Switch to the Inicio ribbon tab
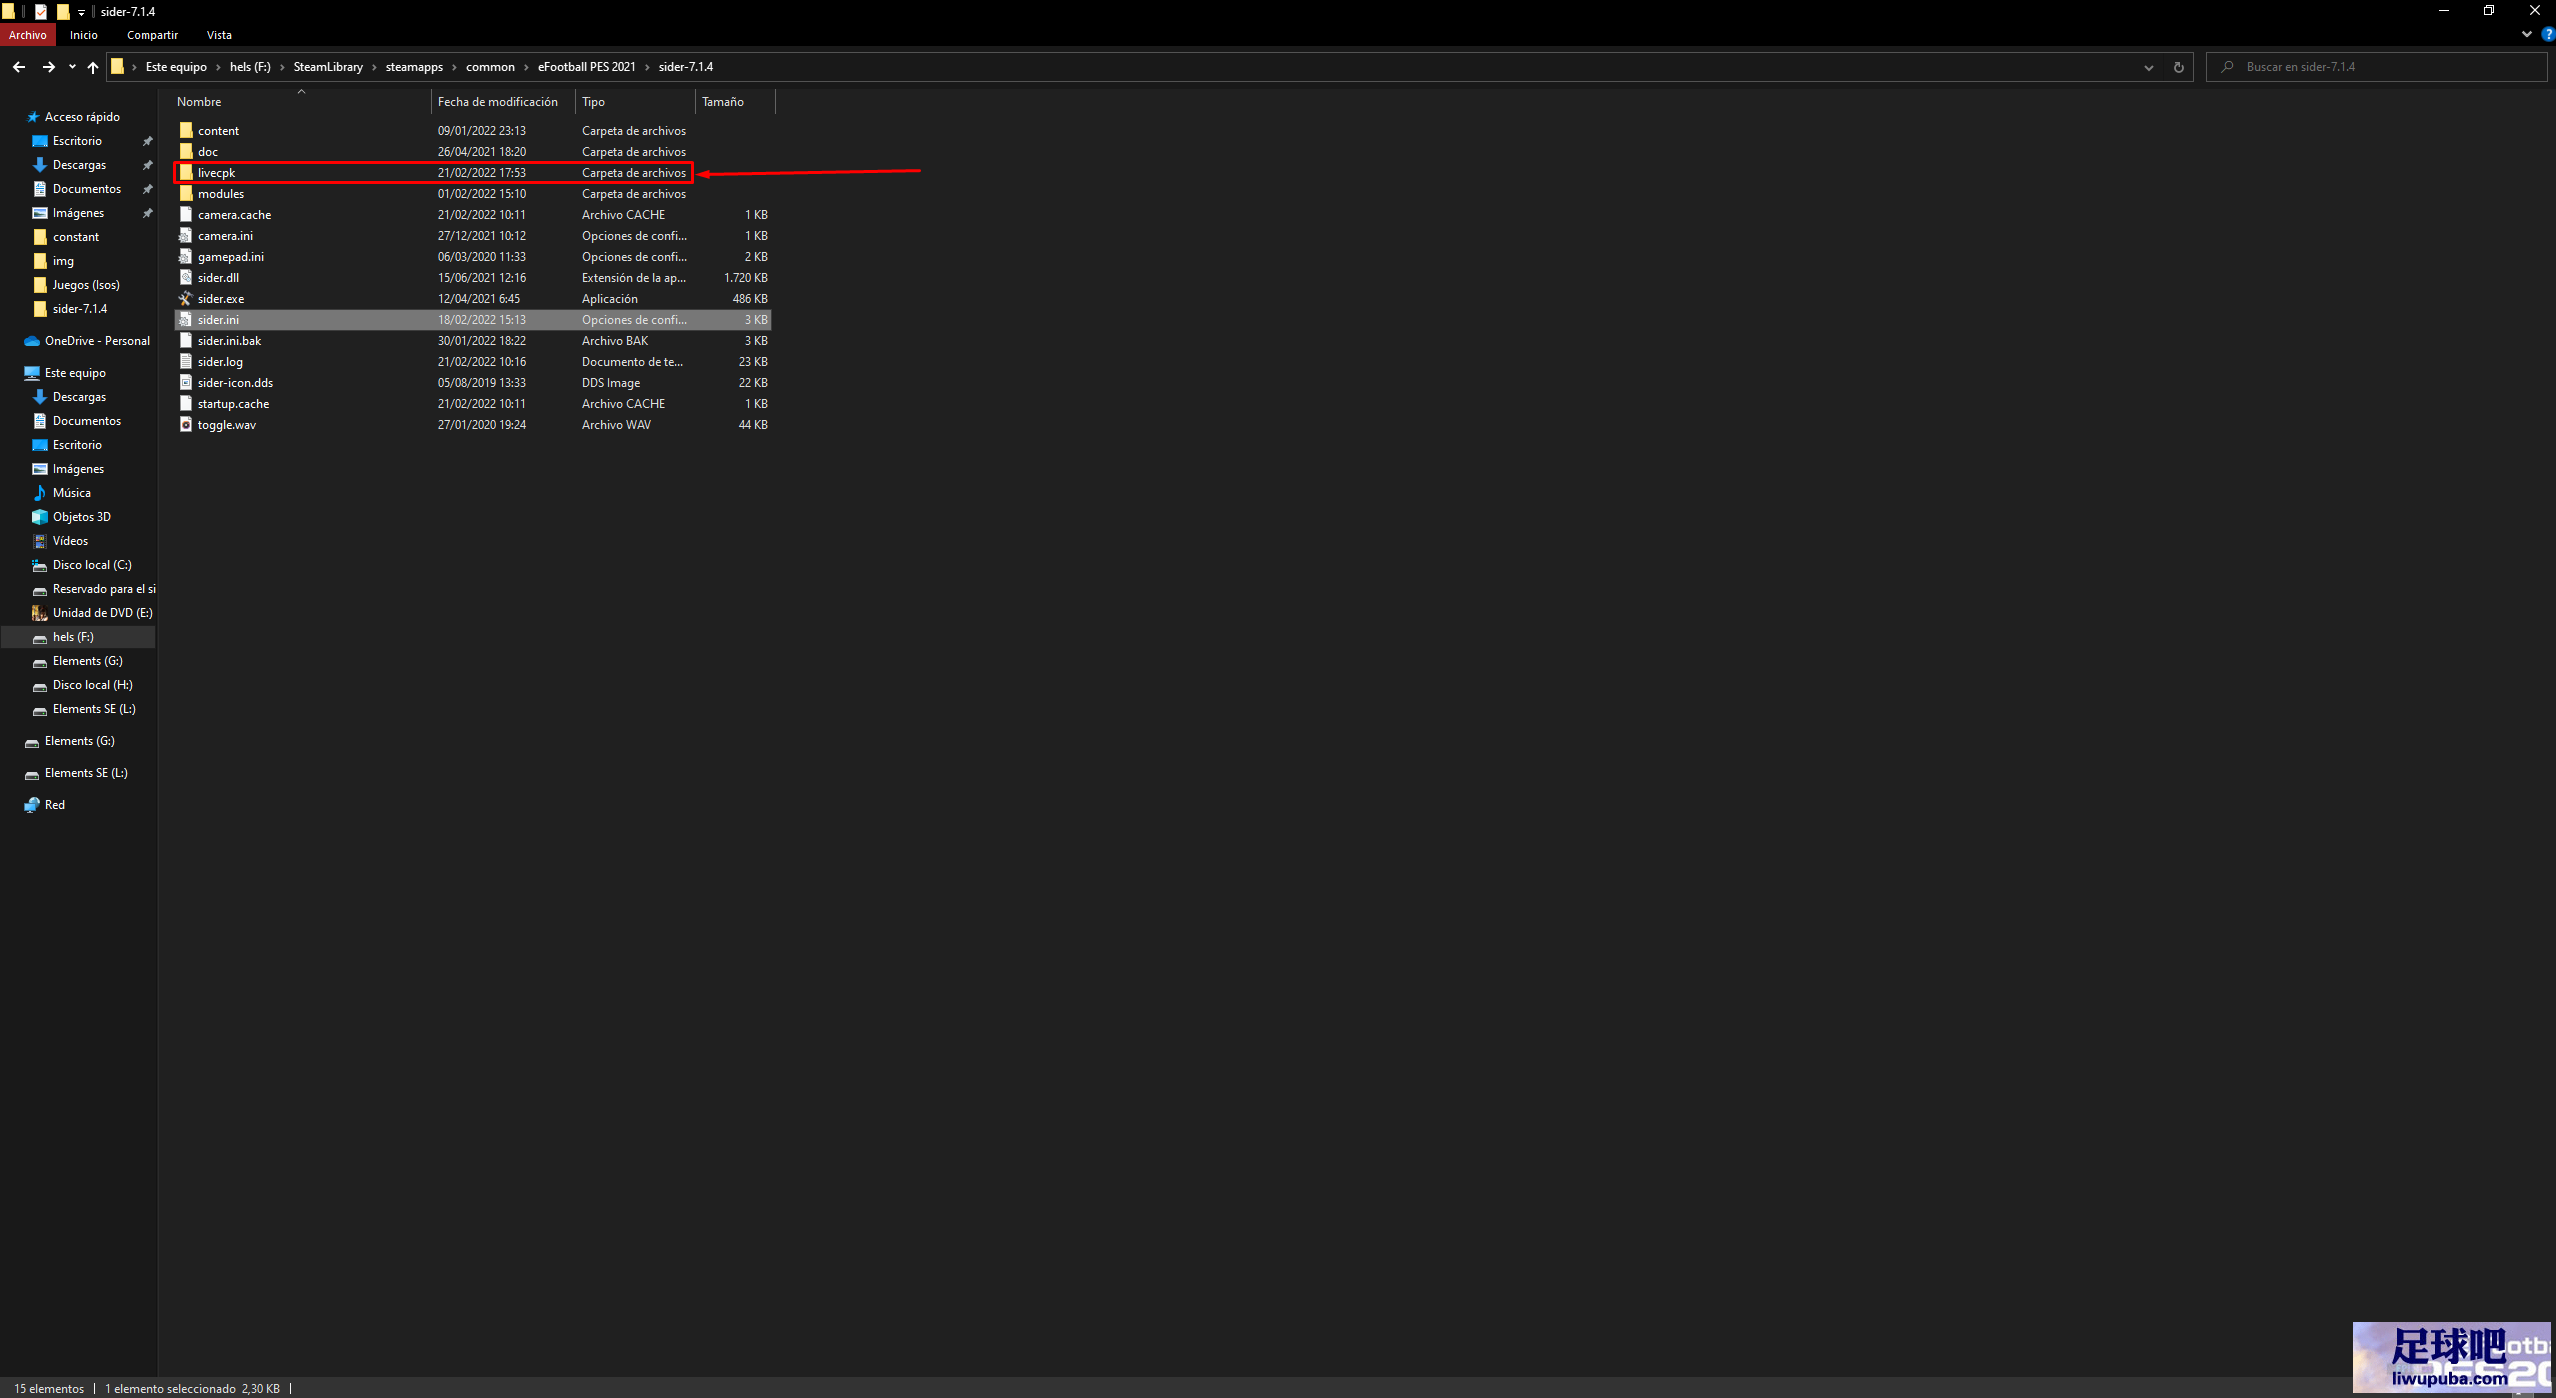 coord(84,35)
